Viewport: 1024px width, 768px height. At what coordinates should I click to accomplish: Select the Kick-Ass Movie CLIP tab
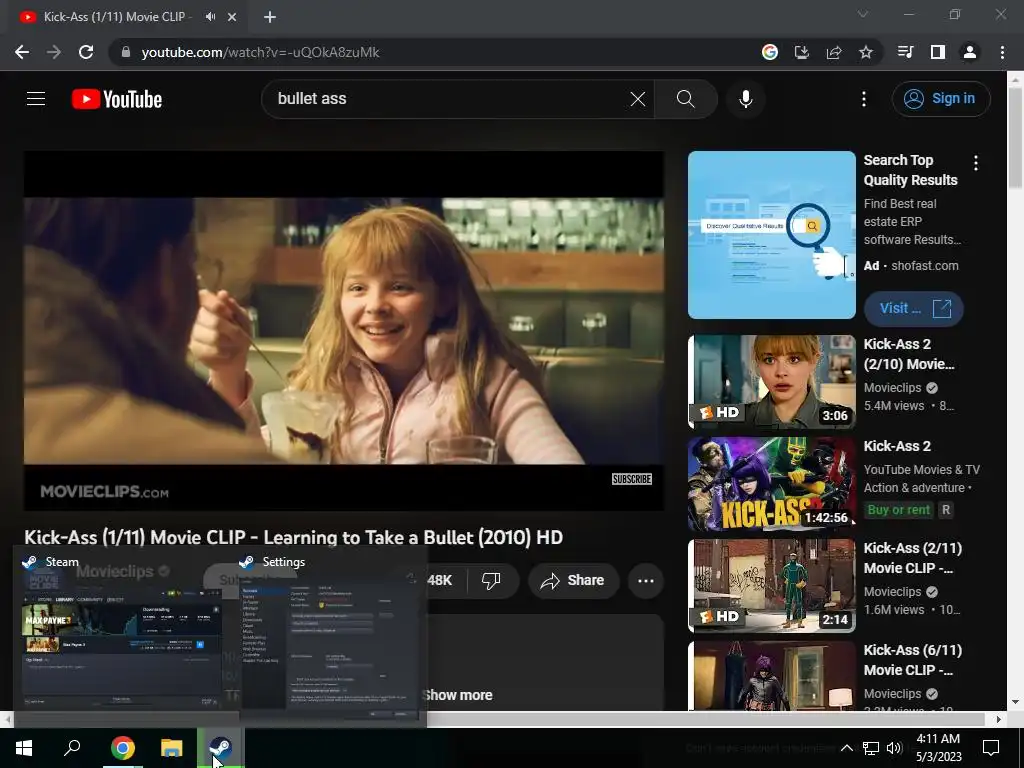[x=118, y=17]
